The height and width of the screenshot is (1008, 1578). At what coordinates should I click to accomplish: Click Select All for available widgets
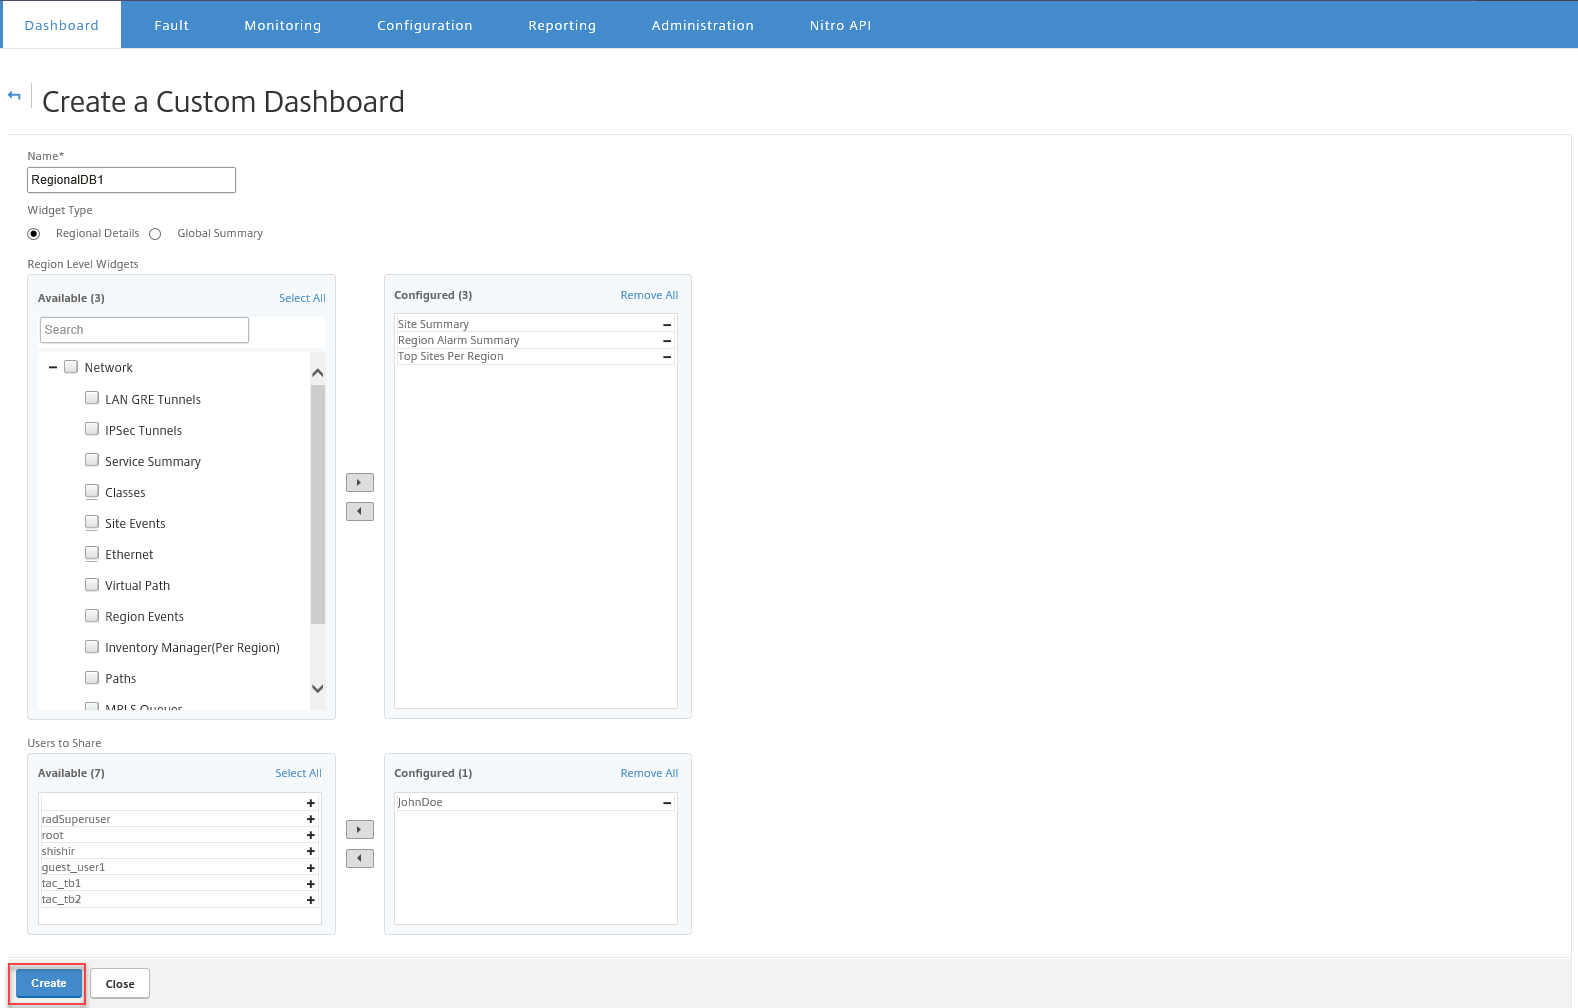coord(302,298)
